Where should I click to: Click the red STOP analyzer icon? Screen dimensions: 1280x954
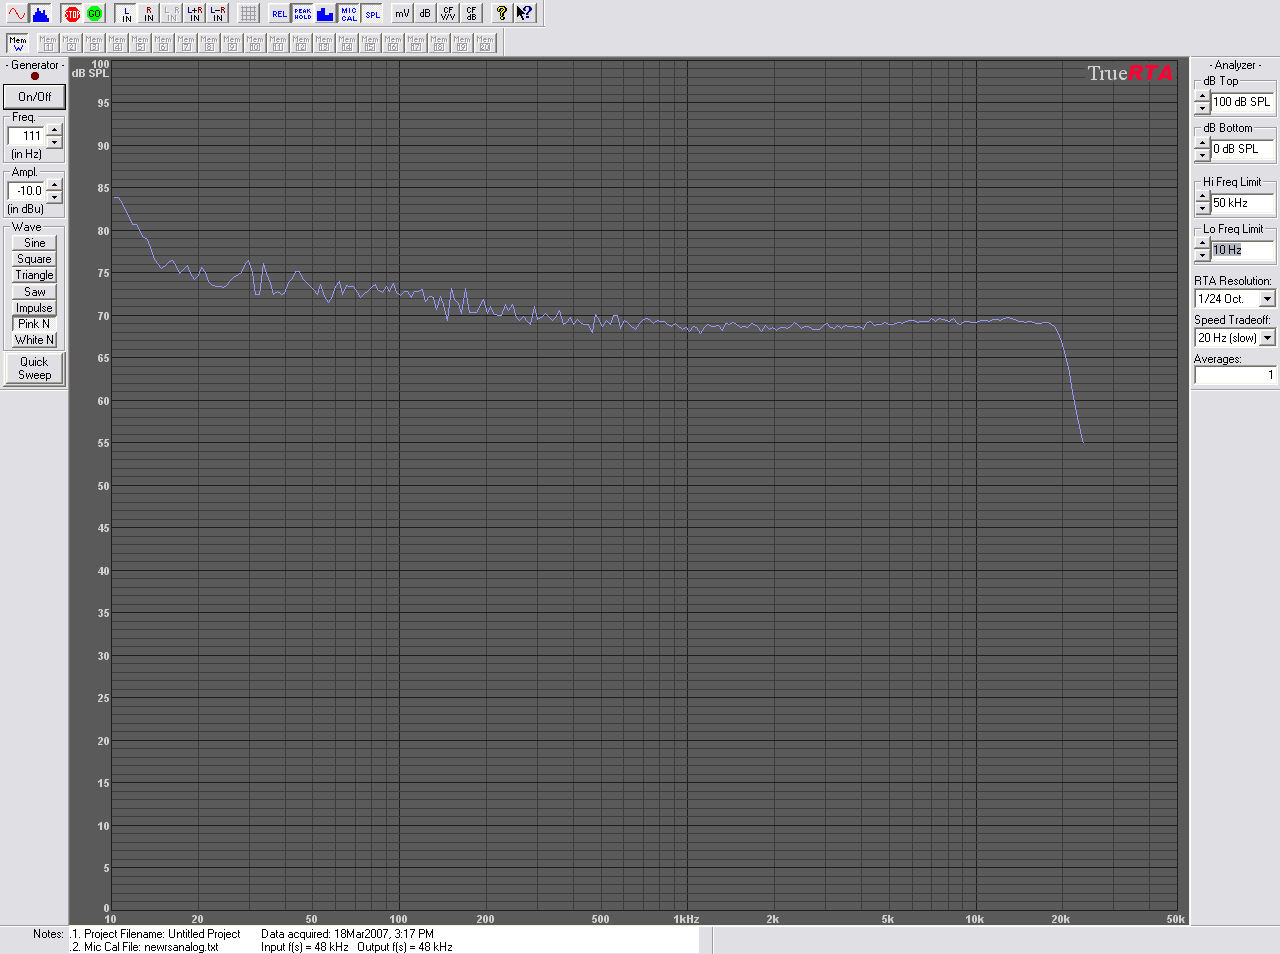click(x=71, y=13)
